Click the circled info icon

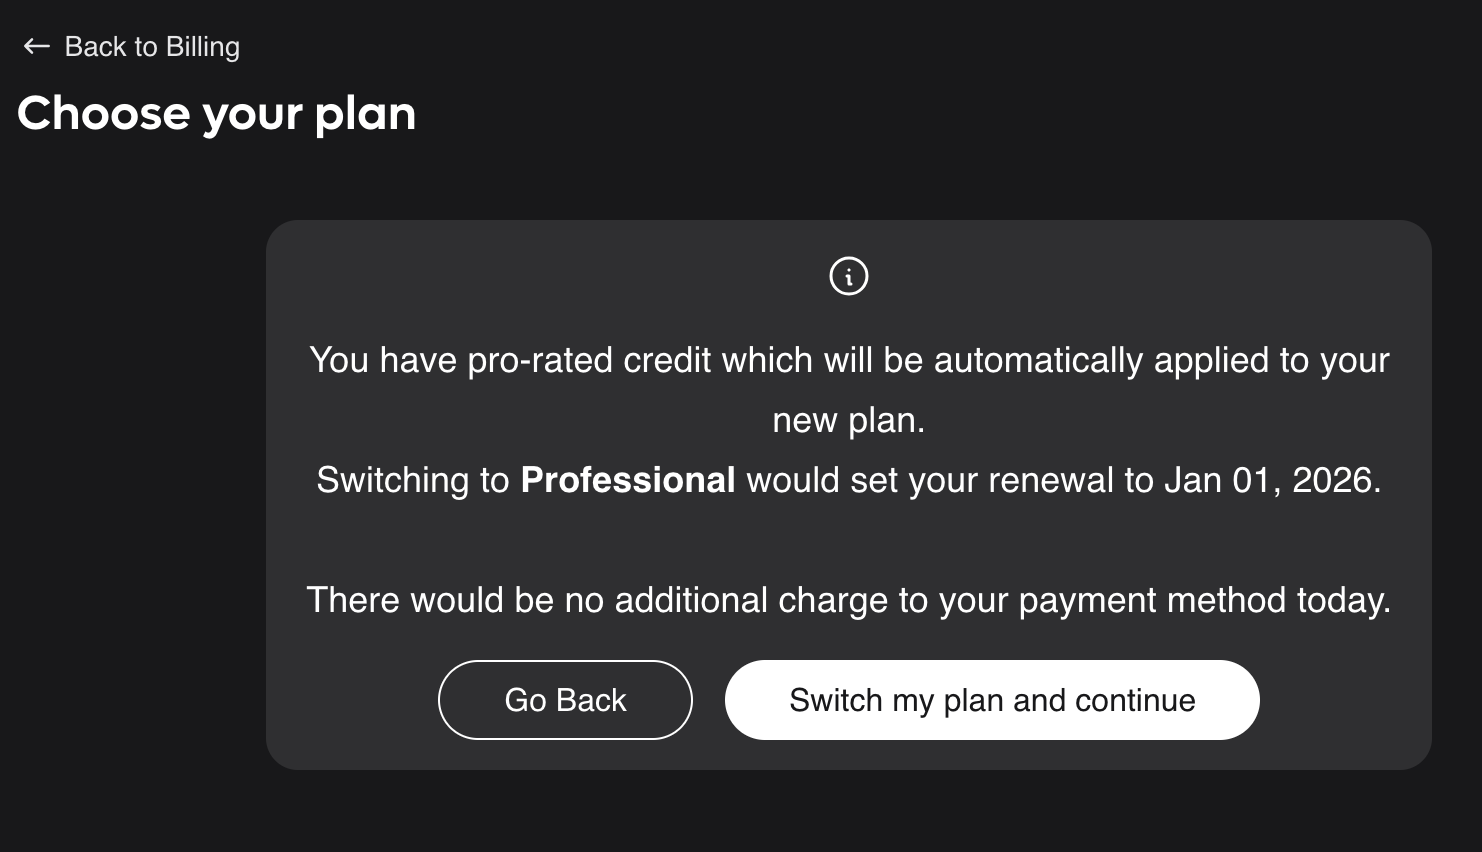point(849,276)
